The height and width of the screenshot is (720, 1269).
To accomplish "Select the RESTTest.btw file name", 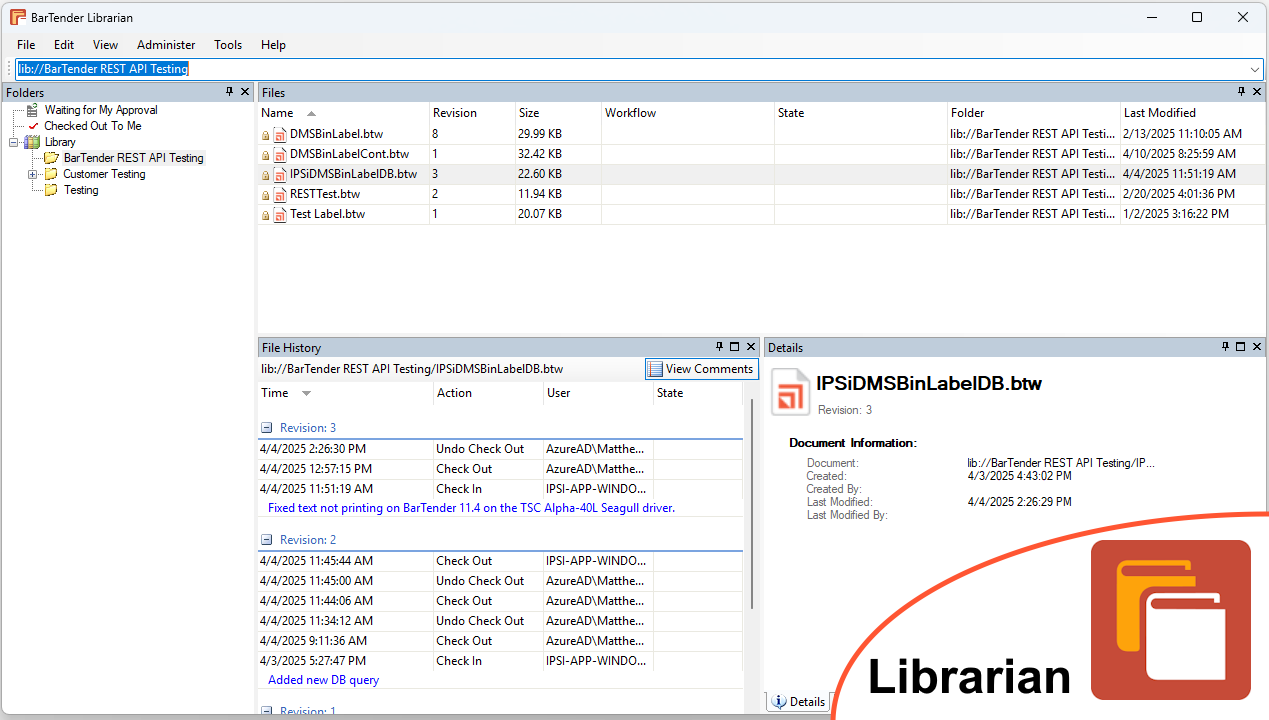I will coord(325,194).
